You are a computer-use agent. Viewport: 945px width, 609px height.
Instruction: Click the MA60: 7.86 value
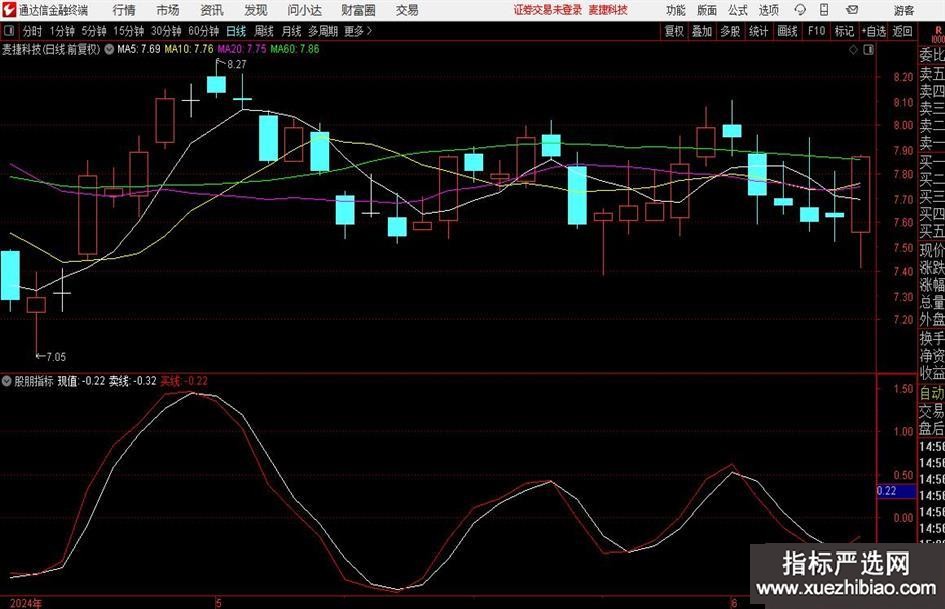[295, 49]
